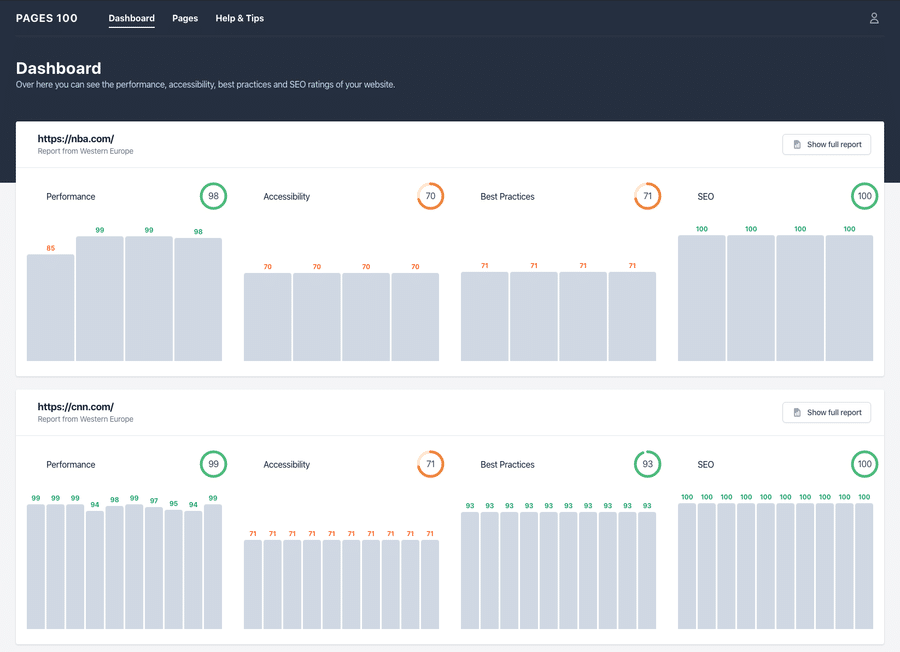The height and width of the screenshot is (652, 900).
Task: Show full report for cnn.com
Action: coord(826,413)
